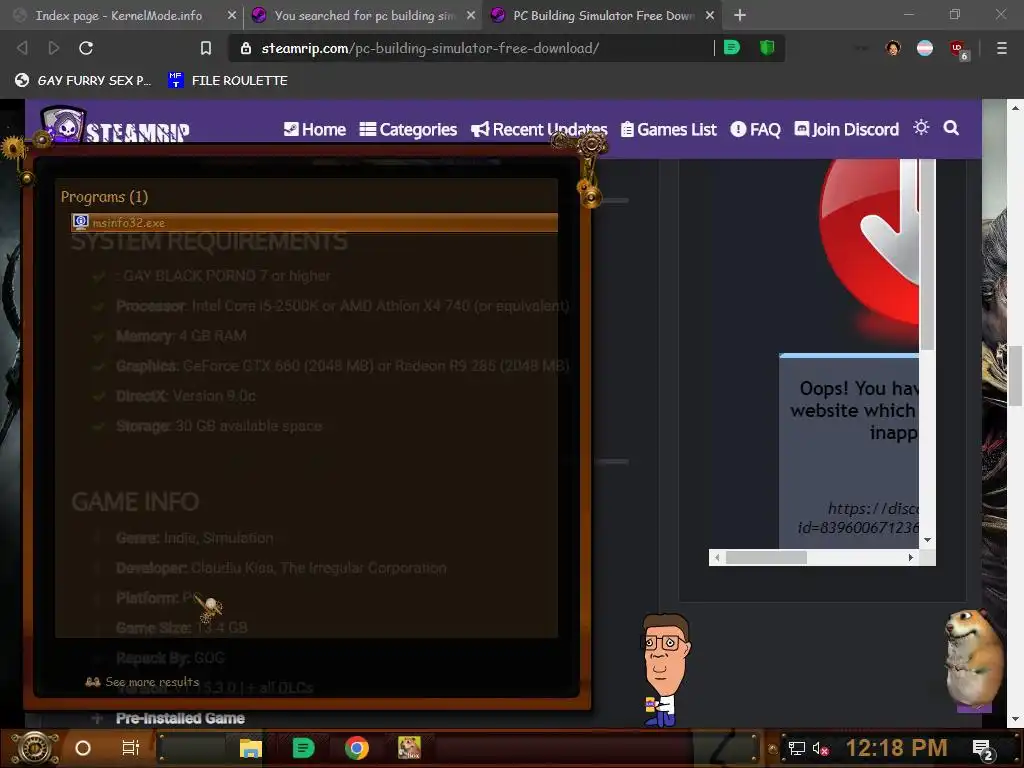Open the steampunk Start button
Image resolution: width=1024 pixels, height=768 pixels.
click(x=35, y=748)
